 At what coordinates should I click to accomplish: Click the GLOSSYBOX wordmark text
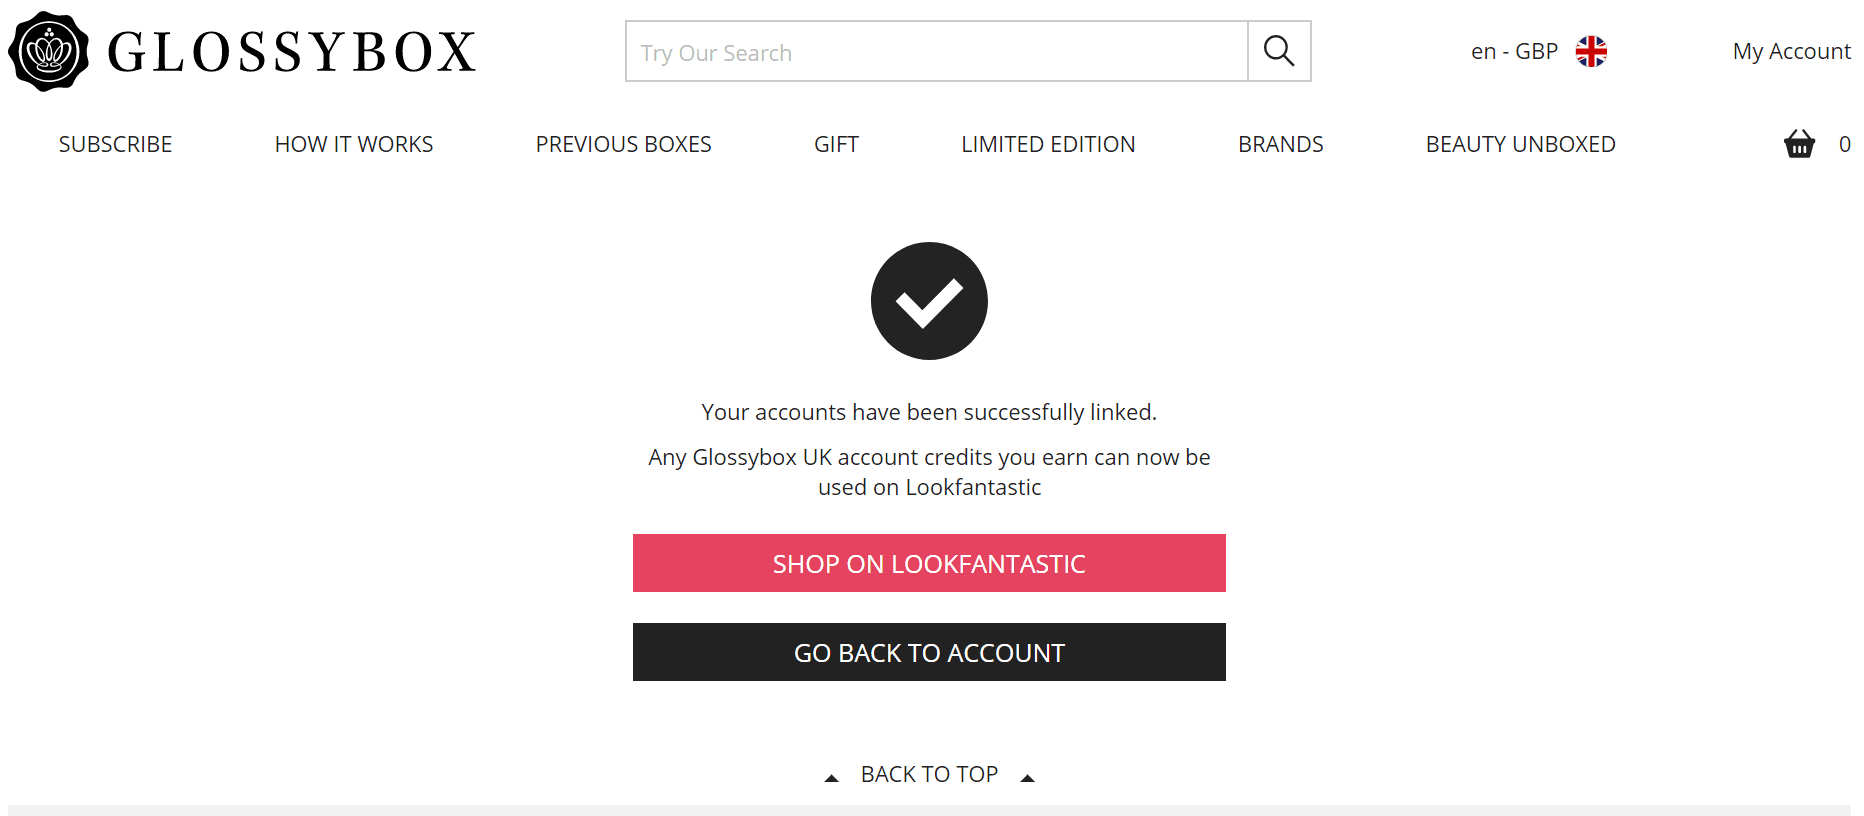tap(292, 52)
